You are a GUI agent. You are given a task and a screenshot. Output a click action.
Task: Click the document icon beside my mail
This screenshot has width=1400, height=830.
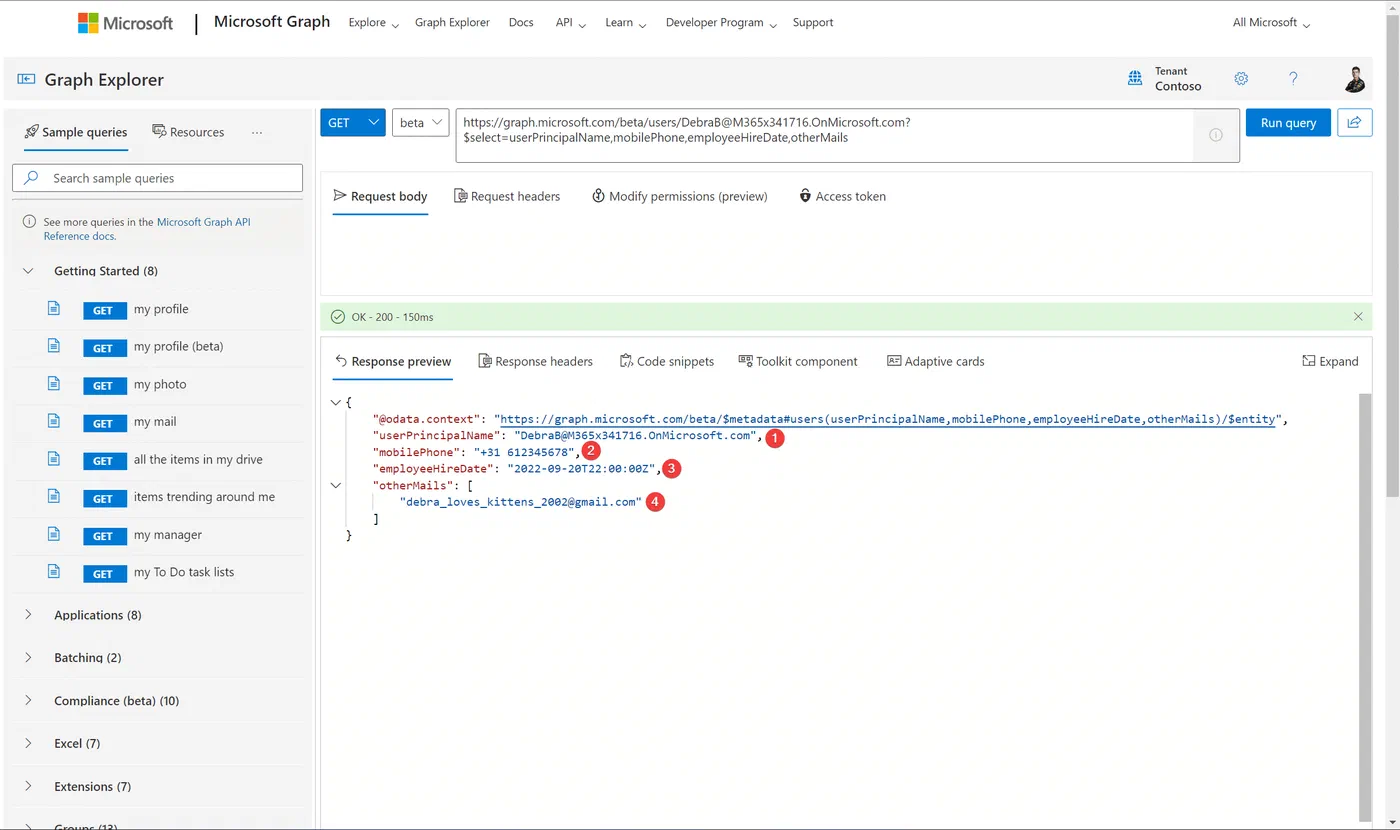pos(55,422)
